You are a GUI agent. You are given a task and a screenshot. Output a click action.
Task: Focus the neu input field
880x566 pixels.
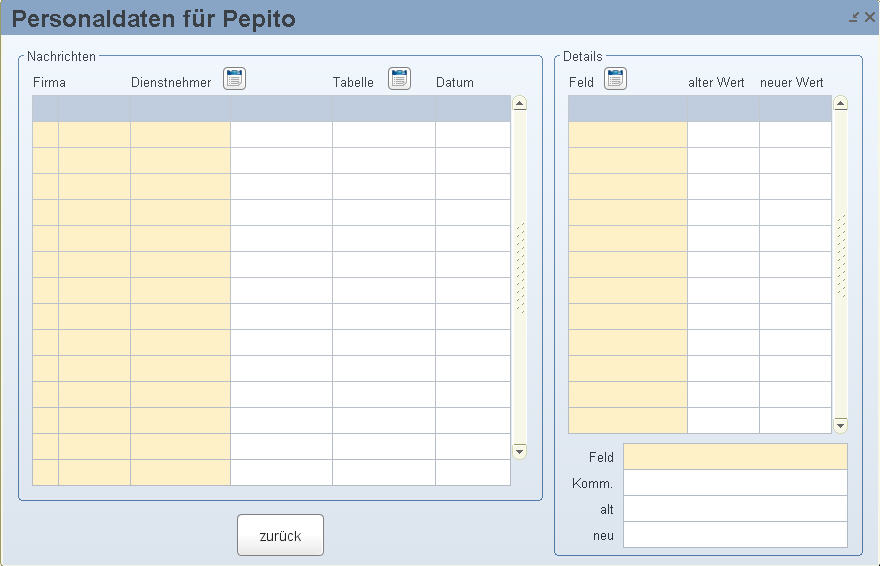(x=735, y=535)
